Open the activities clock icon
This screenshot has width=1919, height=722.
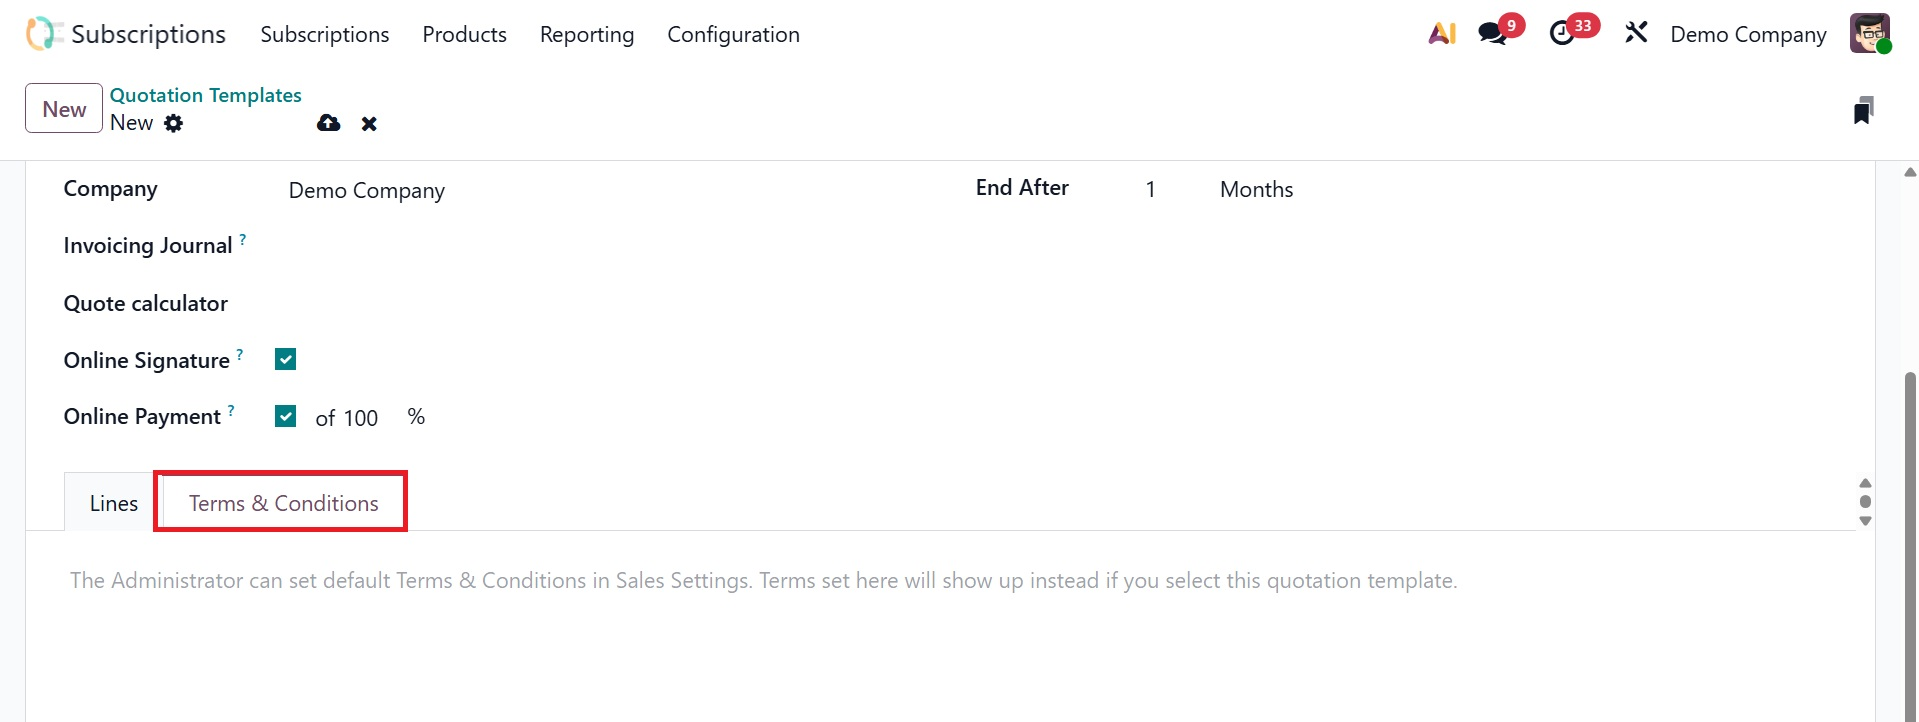1562,34
